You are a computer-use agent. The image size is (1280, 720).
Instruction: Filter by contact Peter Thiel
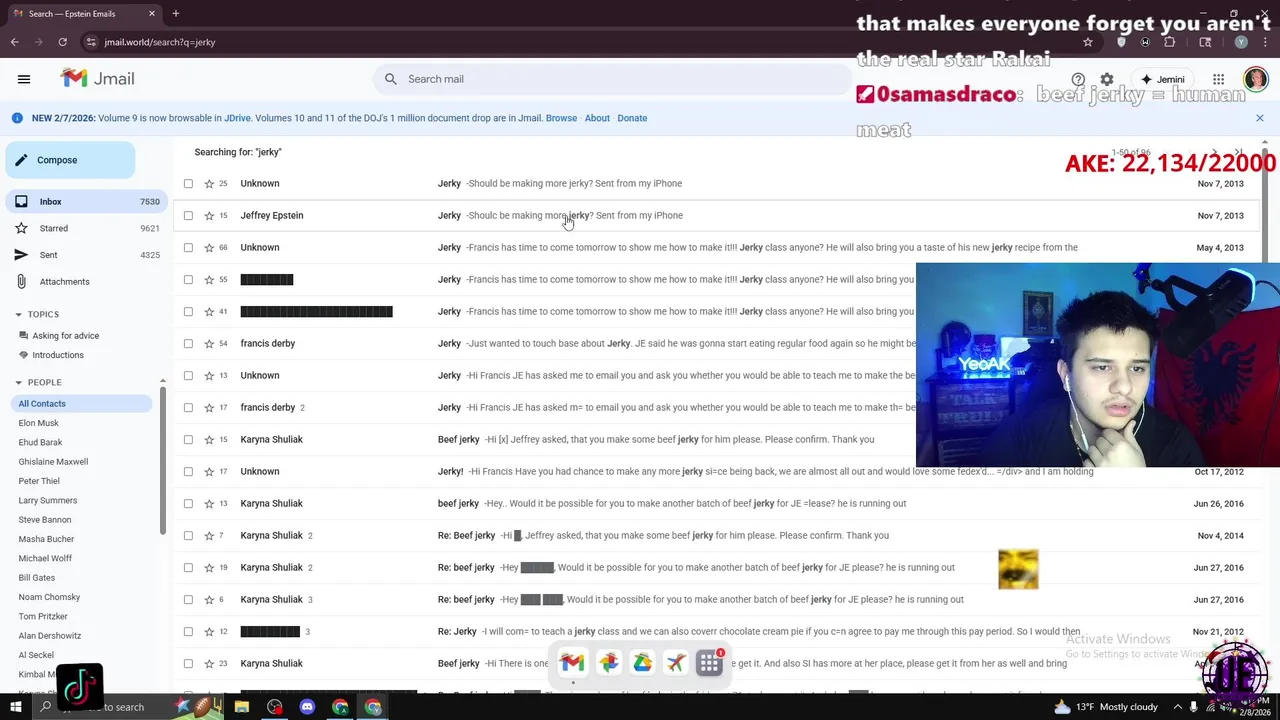(38, 481)
